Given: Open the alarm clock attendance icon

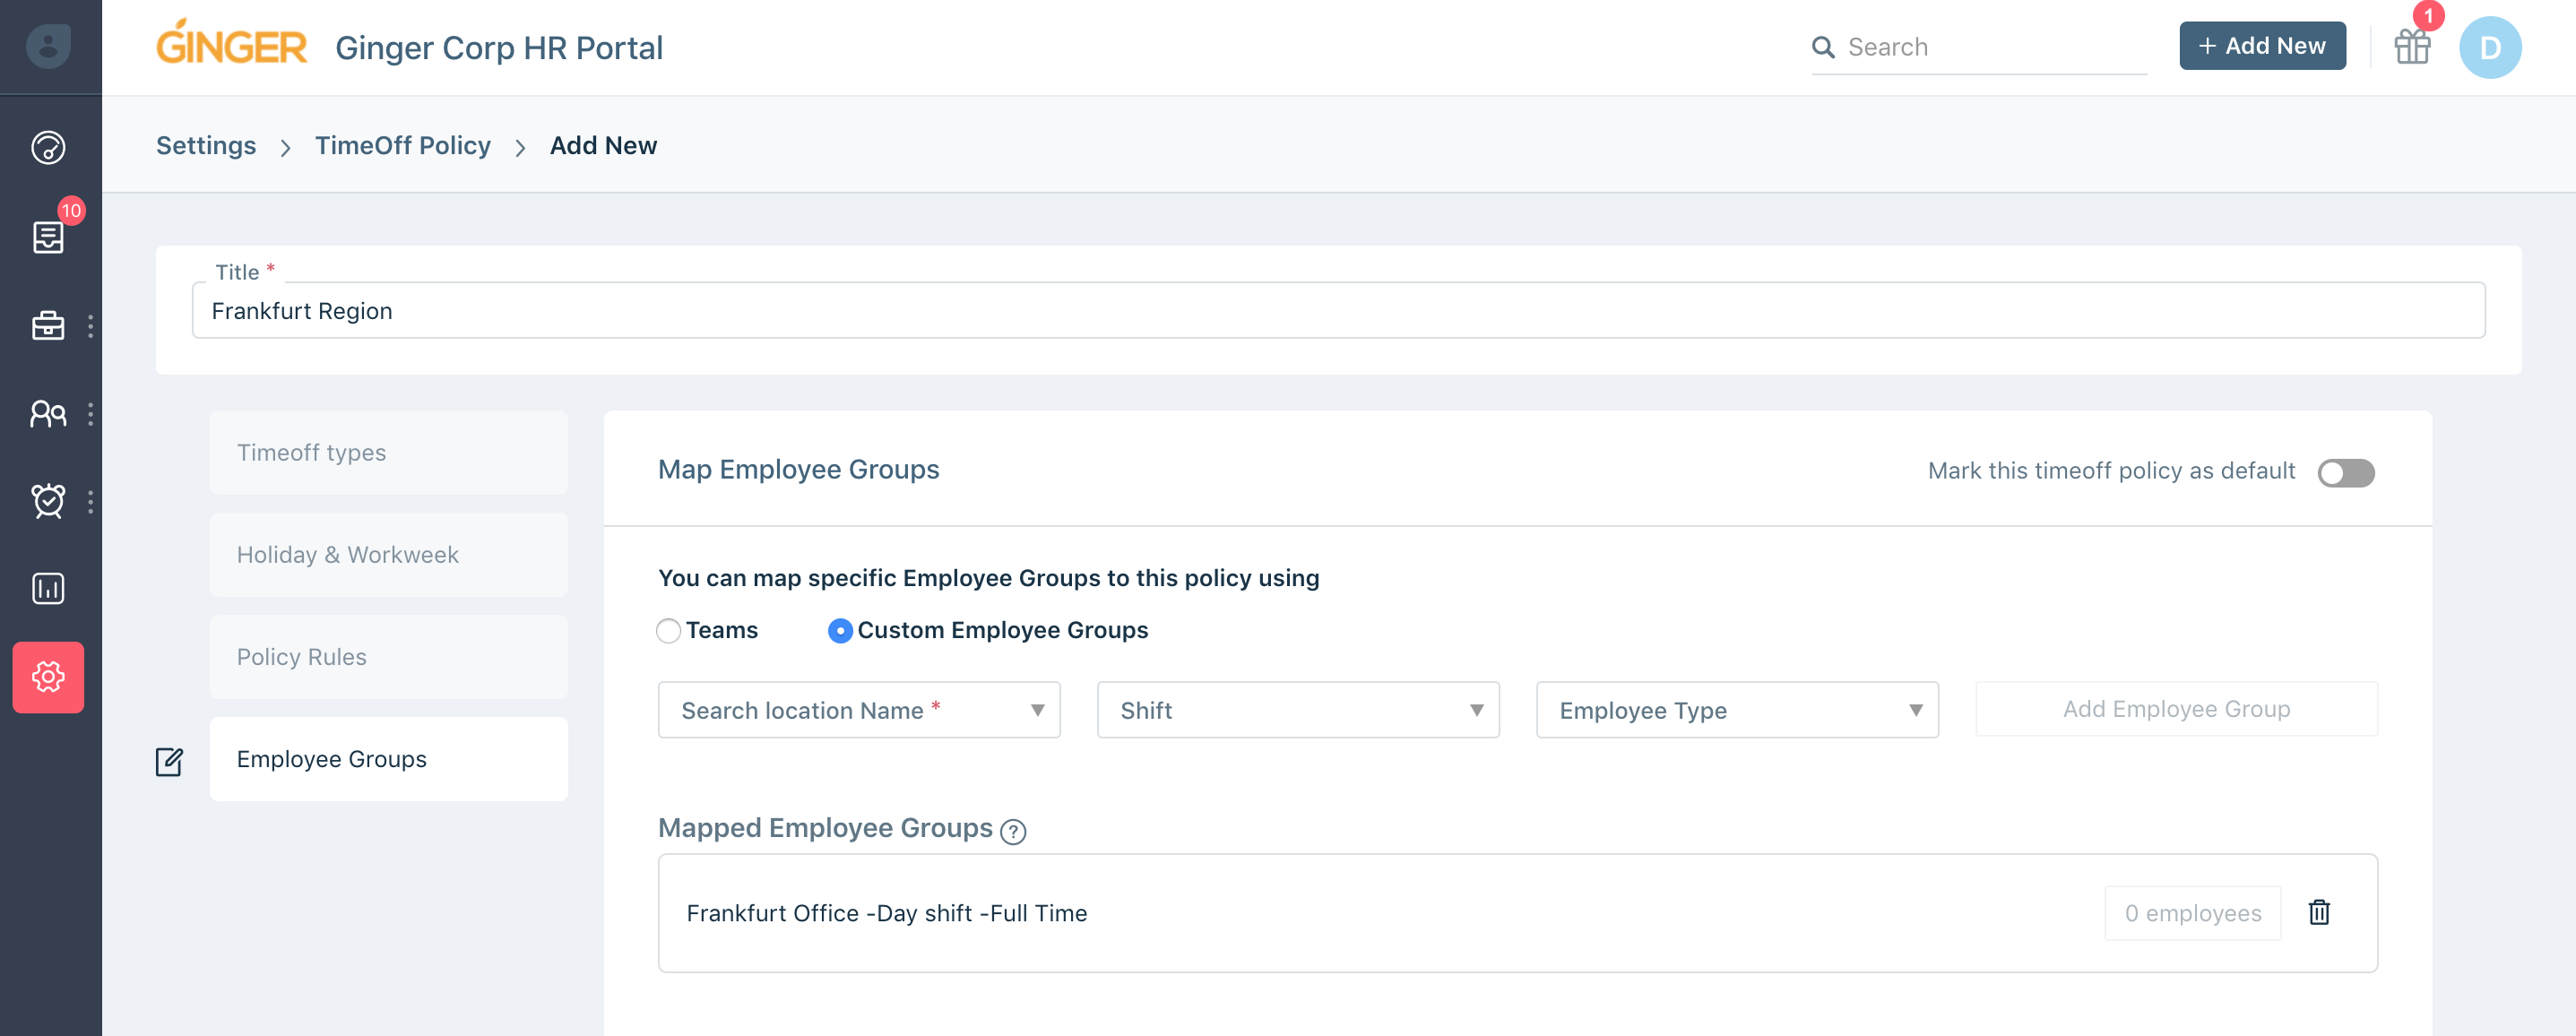Looking at the screenshot, I should [48, 501].
